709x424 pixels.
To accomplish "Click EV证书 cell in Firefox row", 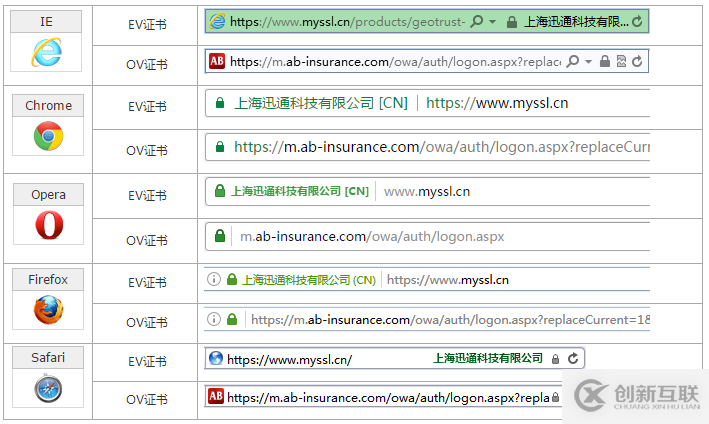I will 147,283.
